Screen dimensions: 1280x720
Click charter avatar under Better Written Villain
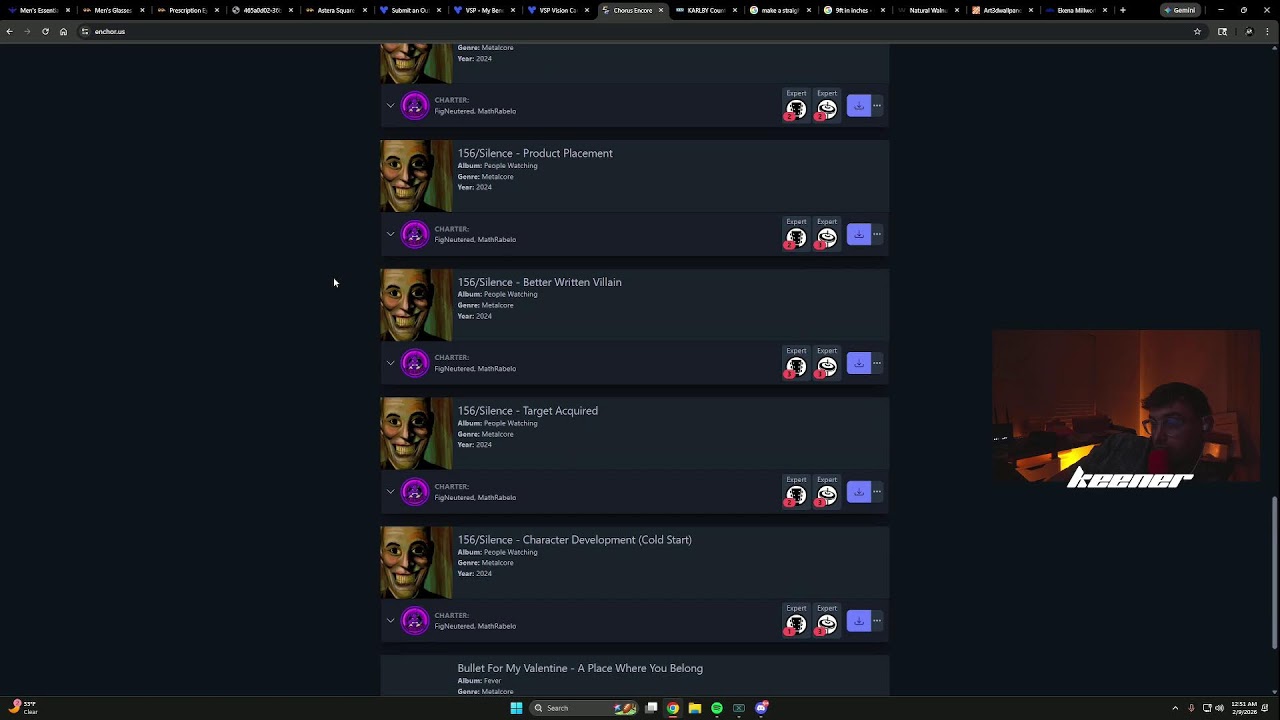pyautogui.click(x=415, y=363)
